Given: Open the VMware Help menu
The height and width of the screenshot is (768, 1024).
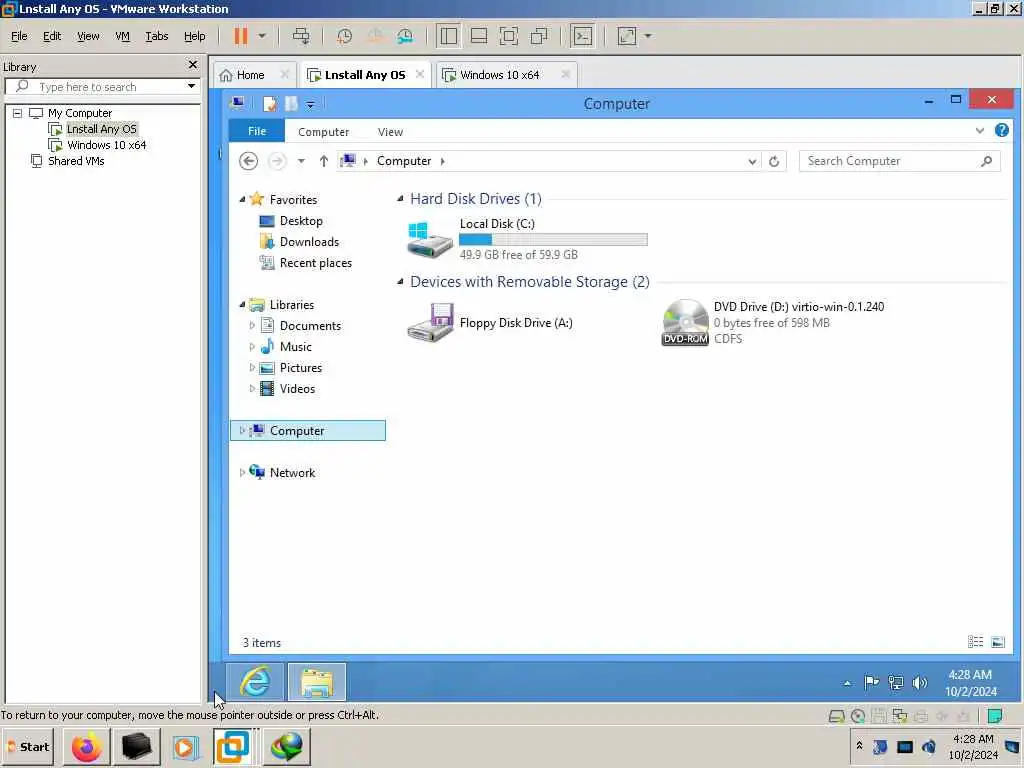Looking at the screenshot, I should pos(195,36).
